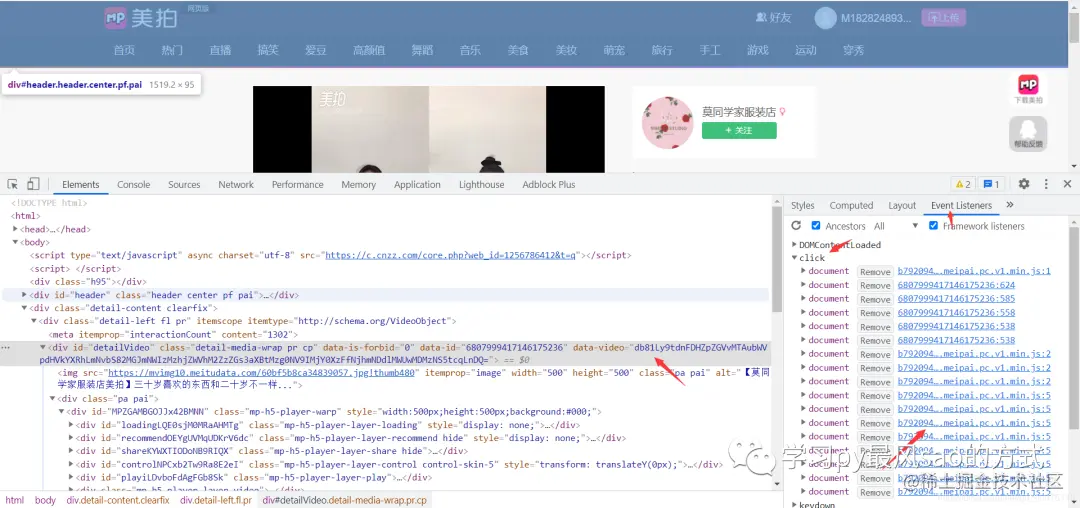Image resolution: width=1080 pixels, height=508 pixels.
Task: Expand the div id="header" node
Action: (x=25, y=295)
